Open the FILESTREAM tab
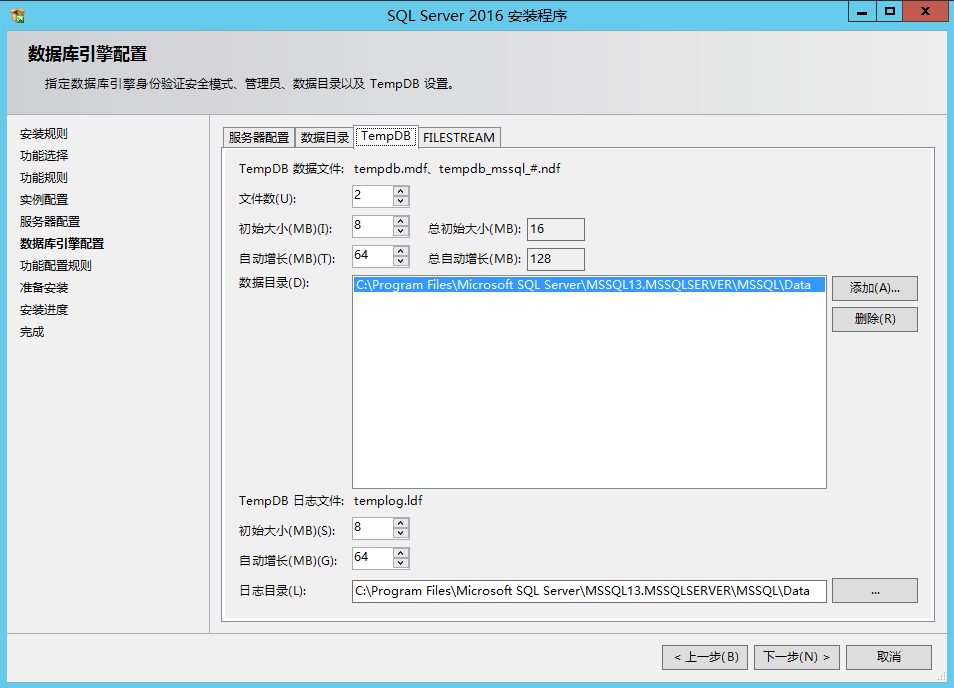 click(459, 137)
